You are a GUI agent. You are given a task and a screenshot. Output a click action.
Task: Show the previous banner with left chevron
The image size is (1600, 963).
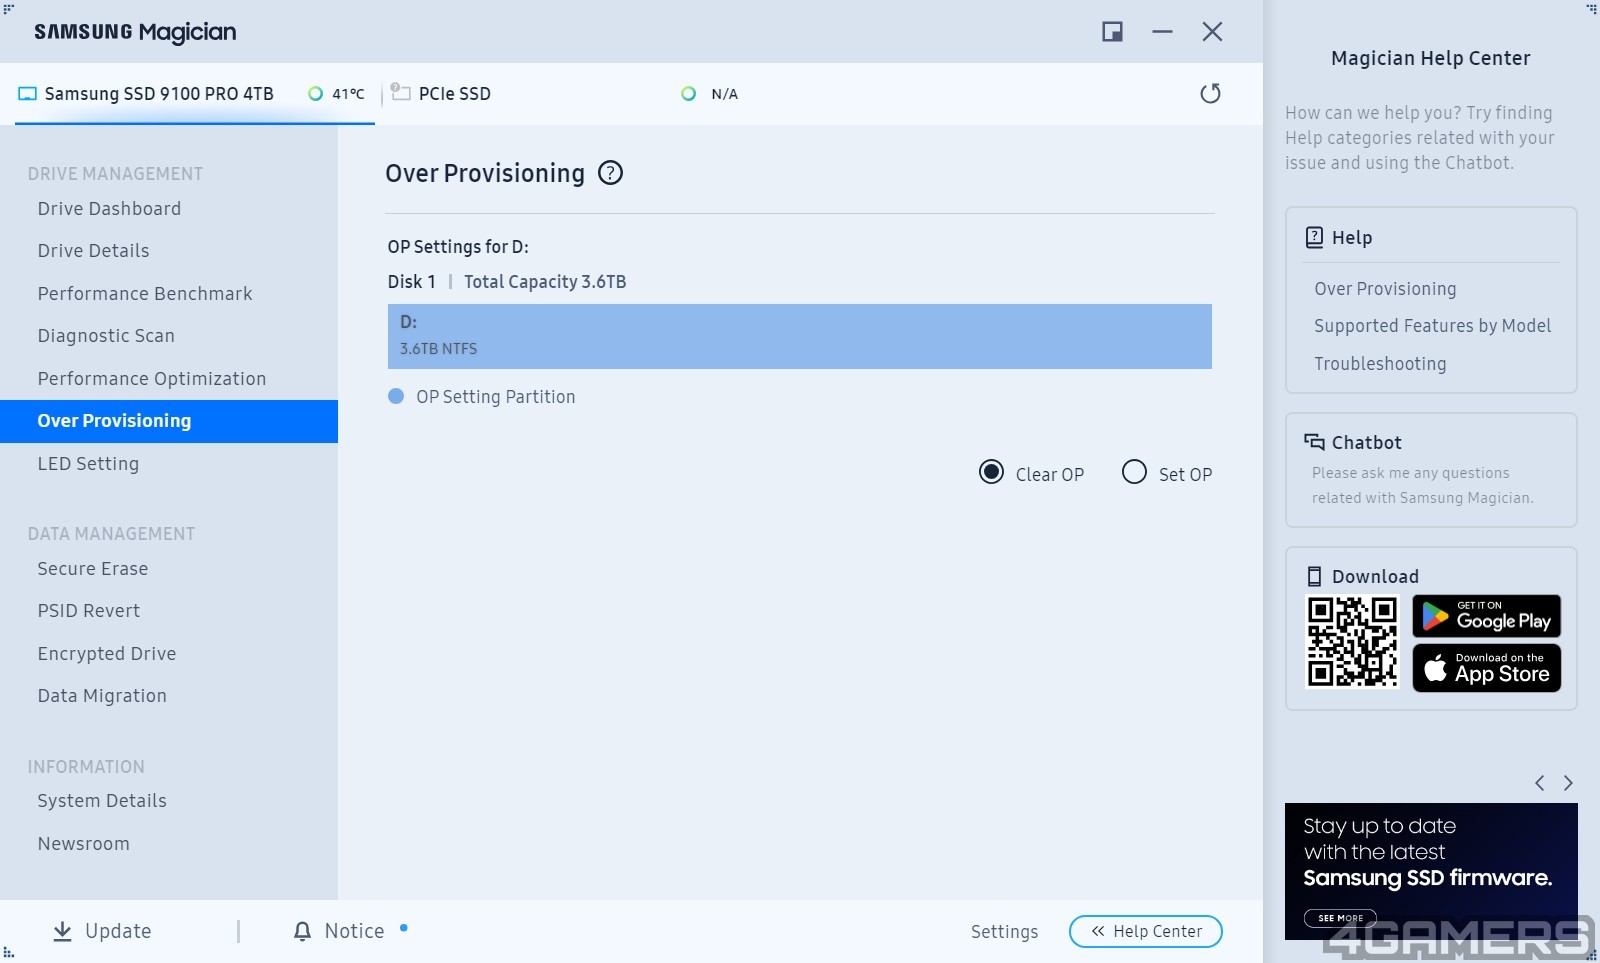1540,783
